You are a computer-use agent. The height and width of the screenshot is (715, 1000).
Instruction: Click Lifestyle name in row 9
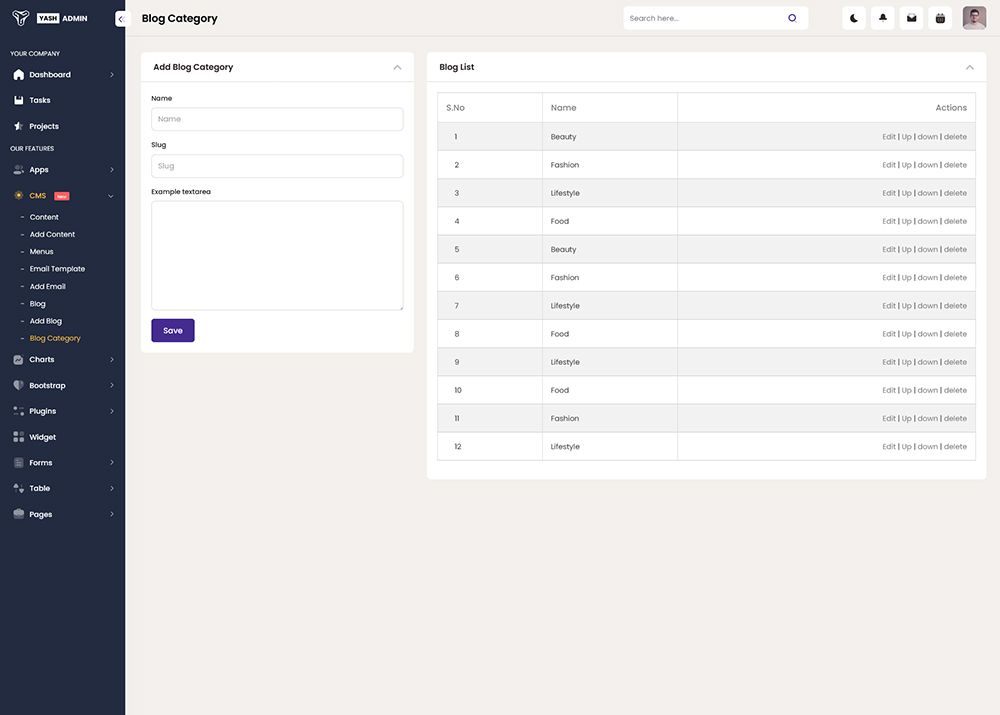565,362
